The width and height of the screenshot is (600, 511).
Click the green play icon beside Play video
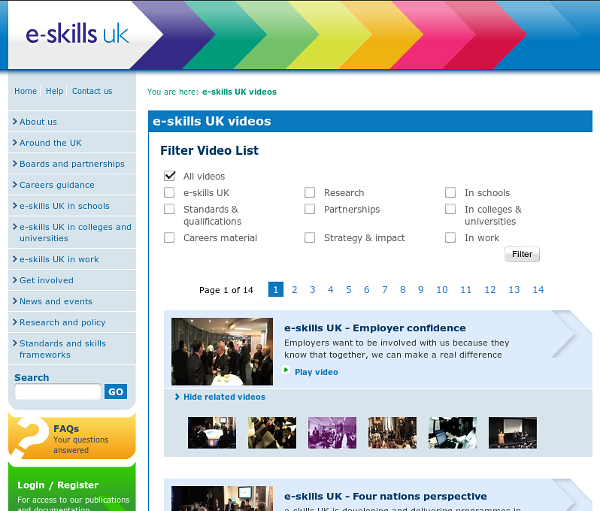click(x=285, y=370)
